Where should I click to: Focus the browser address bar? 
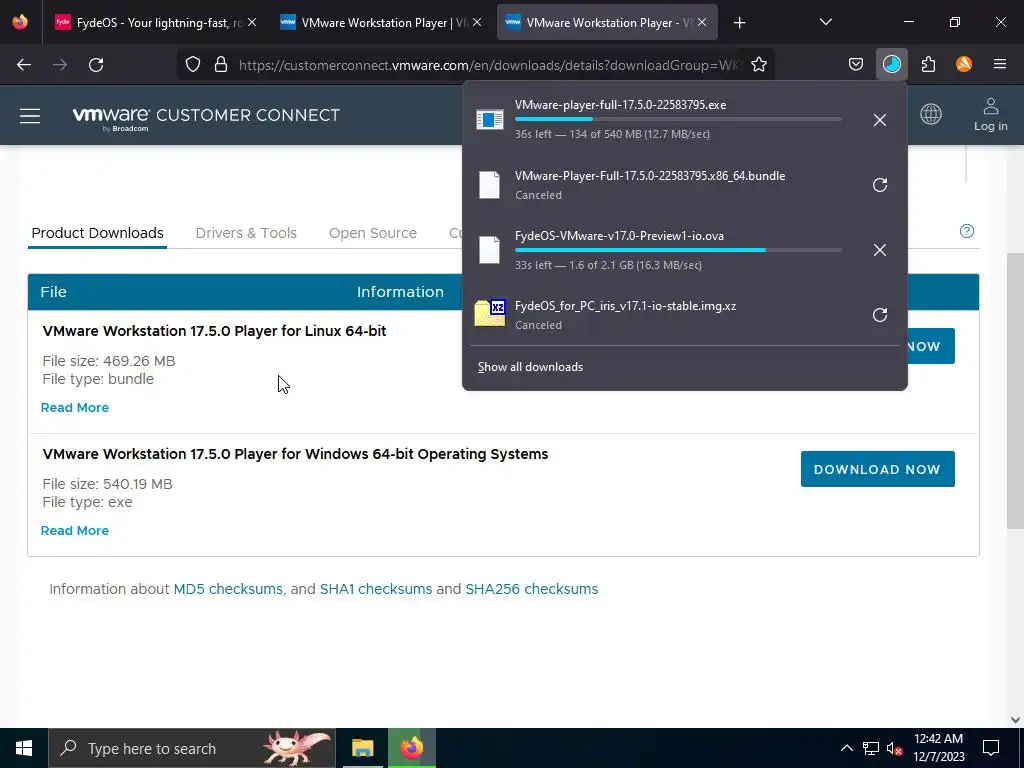pos(490,65)
